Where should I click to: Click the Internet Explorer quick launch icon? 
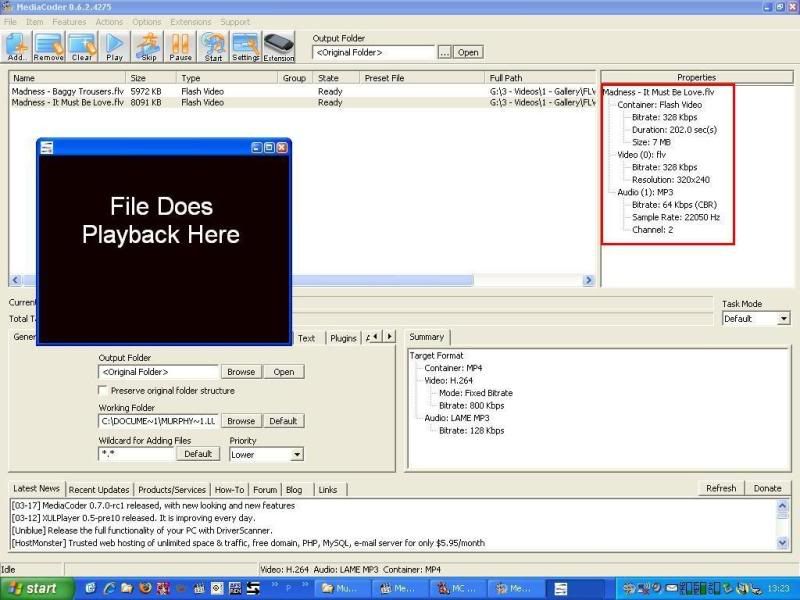point(109,588)
